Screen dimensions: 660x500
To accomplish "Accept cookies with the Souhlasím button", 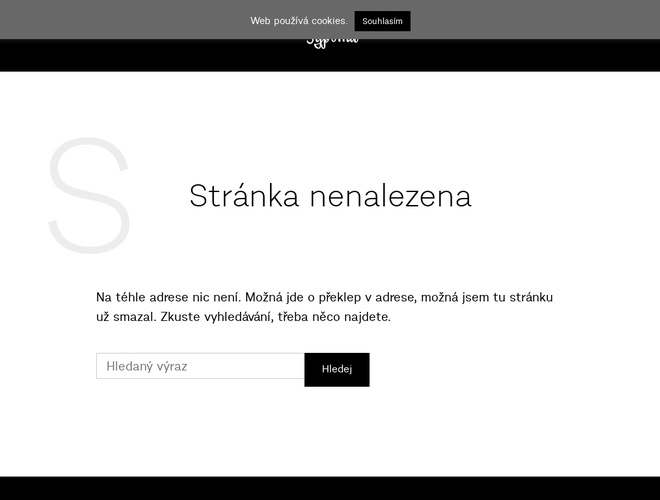I will (x=382, y=21).
